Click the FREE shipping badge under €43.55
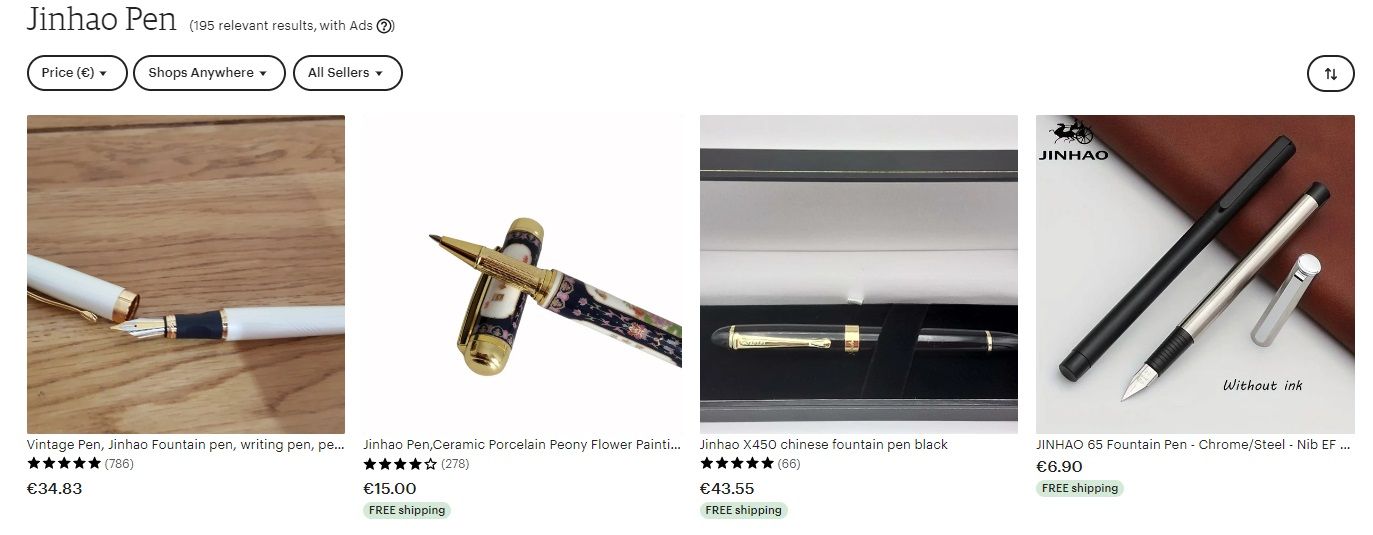The width and height of the screenshot is (1373, 535). click(744, 510)
